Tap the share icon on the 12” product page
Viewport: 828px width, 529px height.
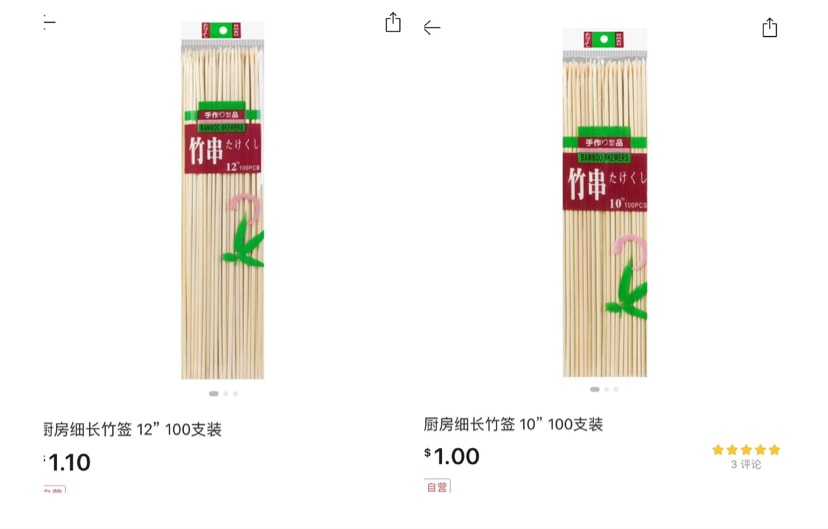click(393, 23)
